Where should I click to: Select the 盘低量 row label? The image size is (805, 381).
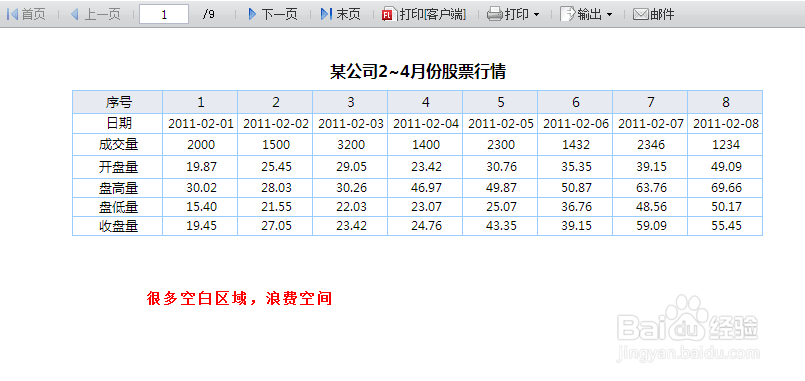(x=118, y=207)
